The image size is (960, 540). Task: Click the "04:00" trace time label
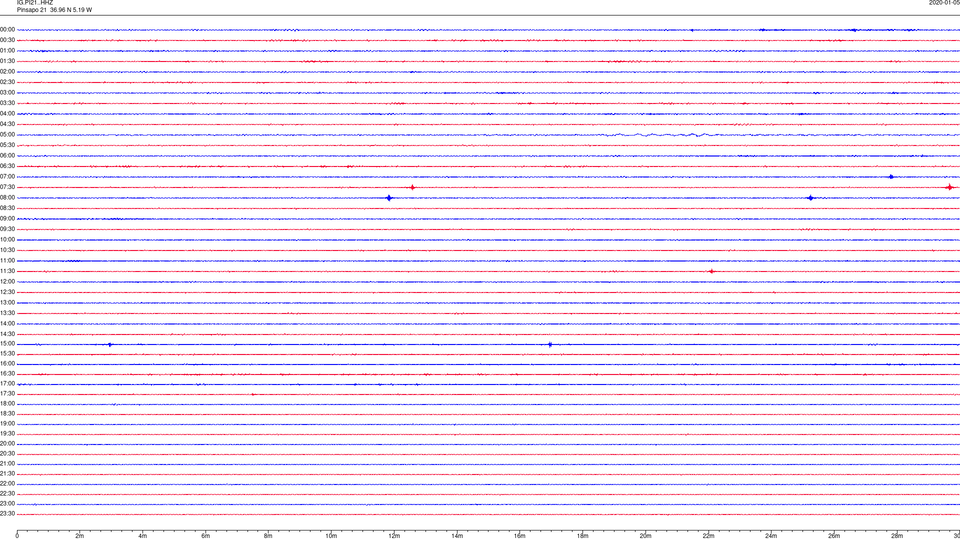click(7, 114)
